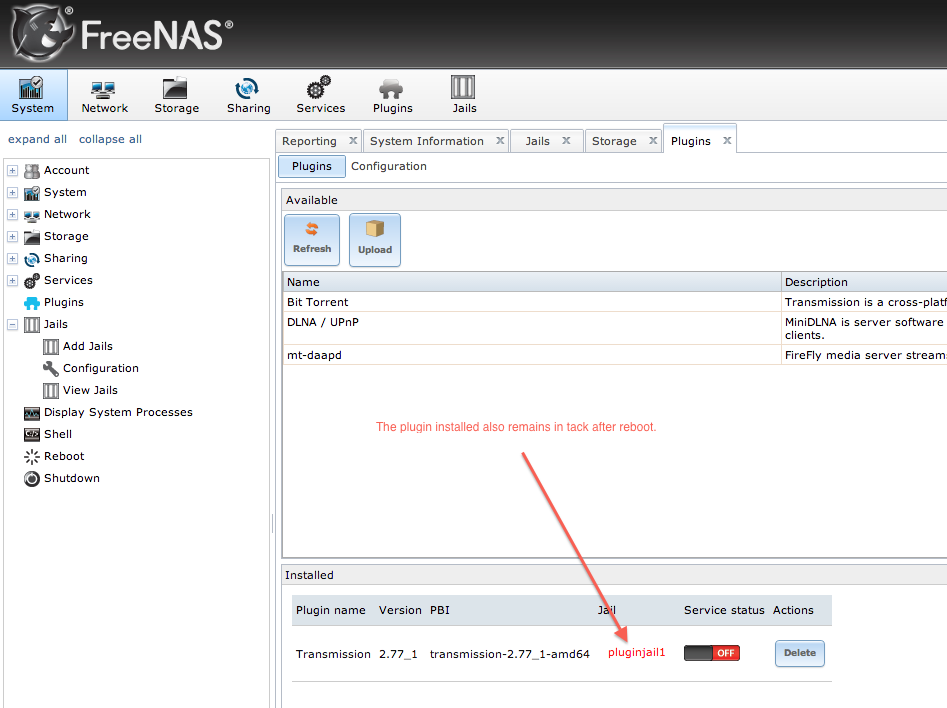Click the collapse all link
The height and width of the screenshot is (708, 947).
[x=111, y=139]
